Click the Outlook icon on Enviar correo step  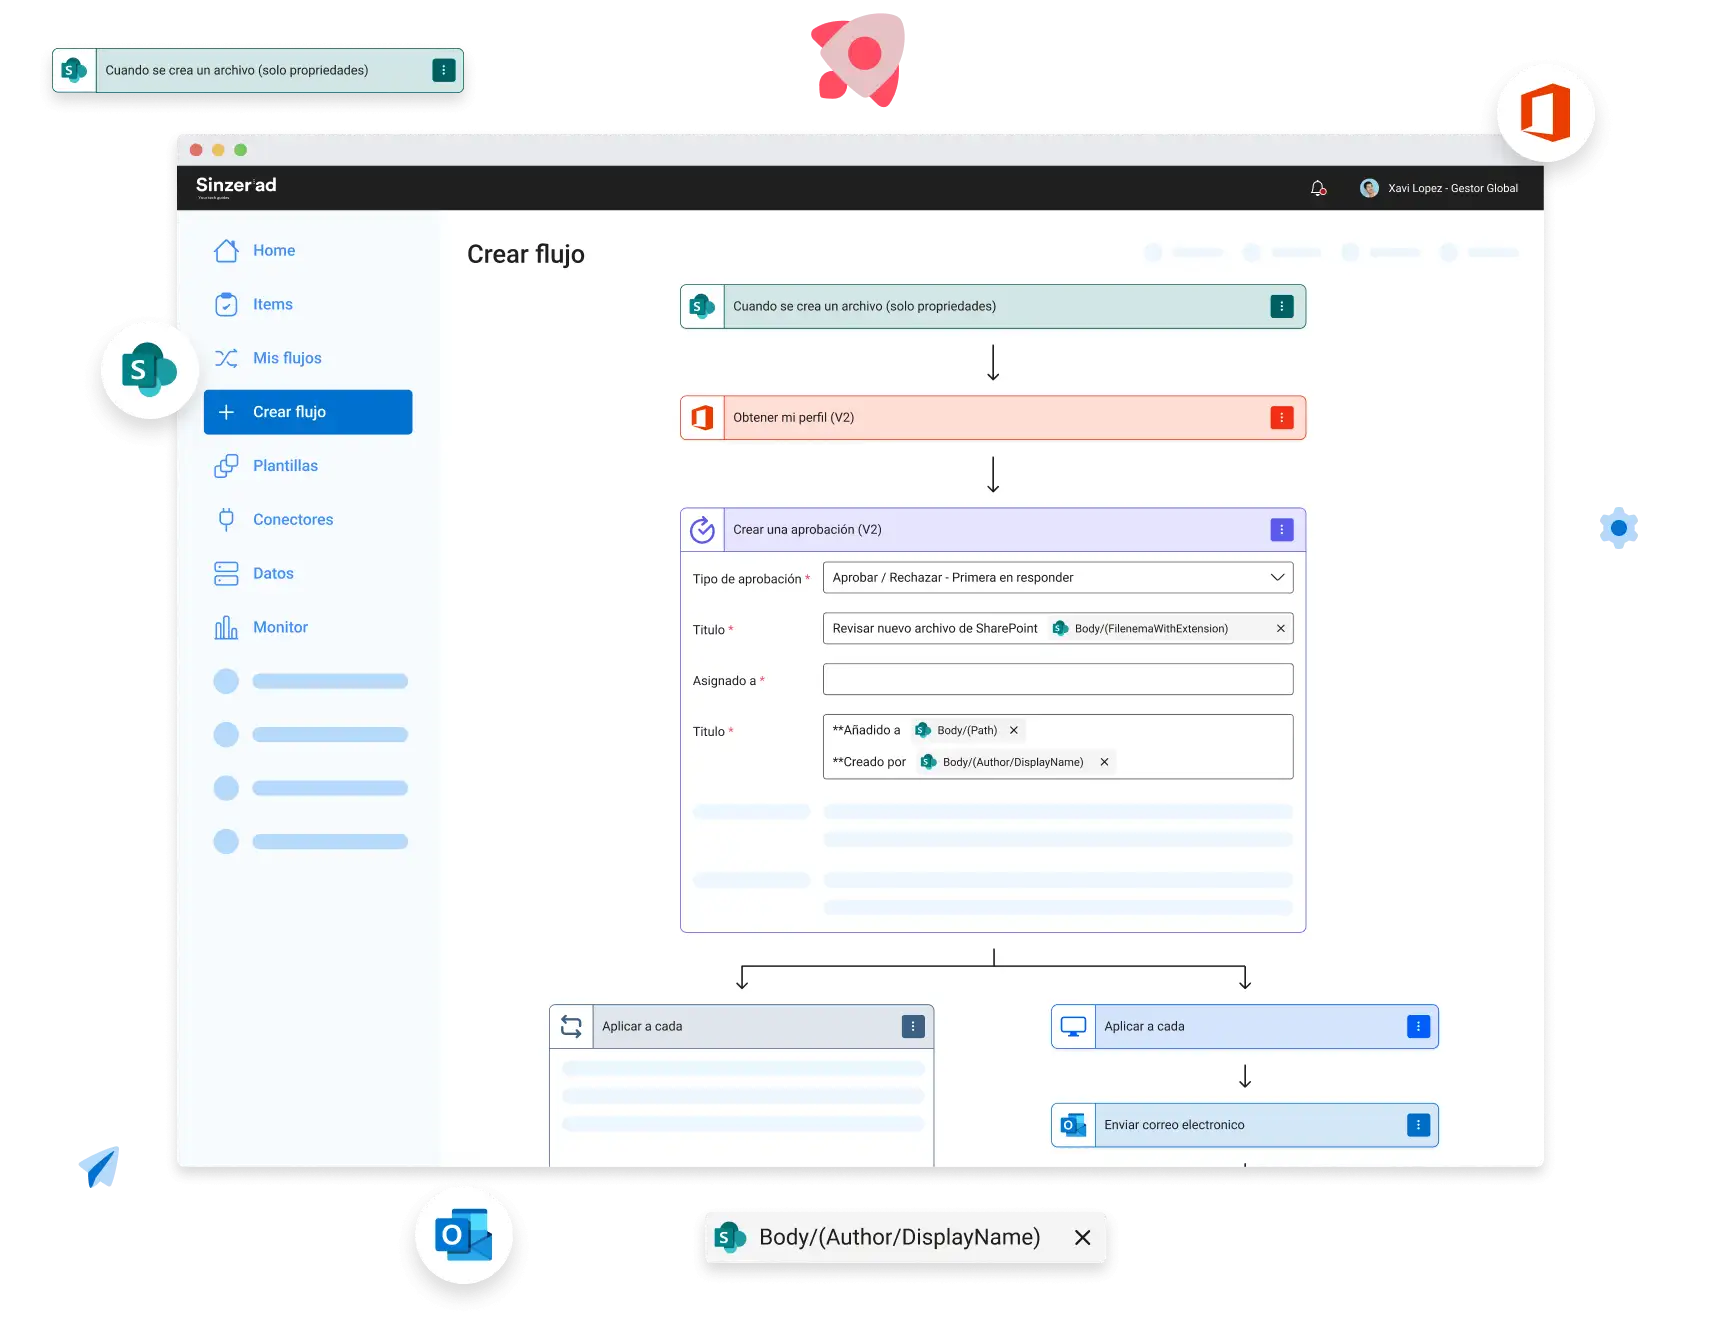coord(1073,1125)
